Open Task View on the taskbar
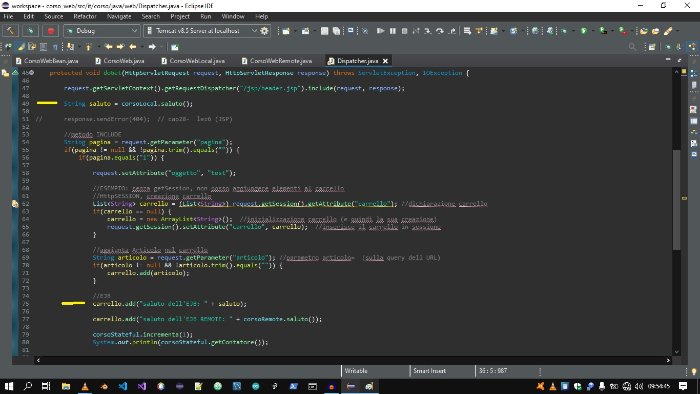 (x=46, y=386)
